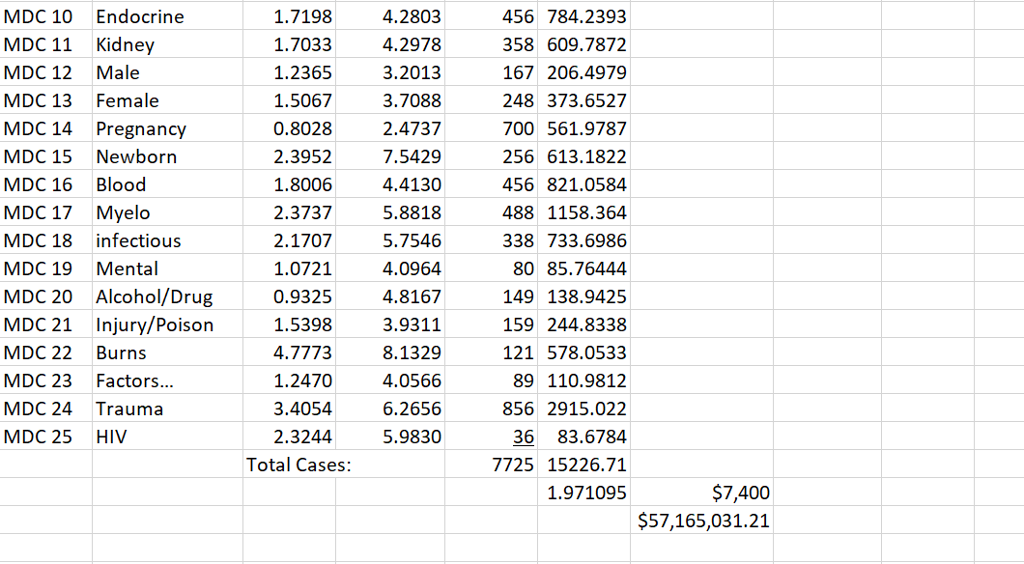Select the value 1.5067
The width and height of the screenshot is (1024, 564).
tap(289, 101)
